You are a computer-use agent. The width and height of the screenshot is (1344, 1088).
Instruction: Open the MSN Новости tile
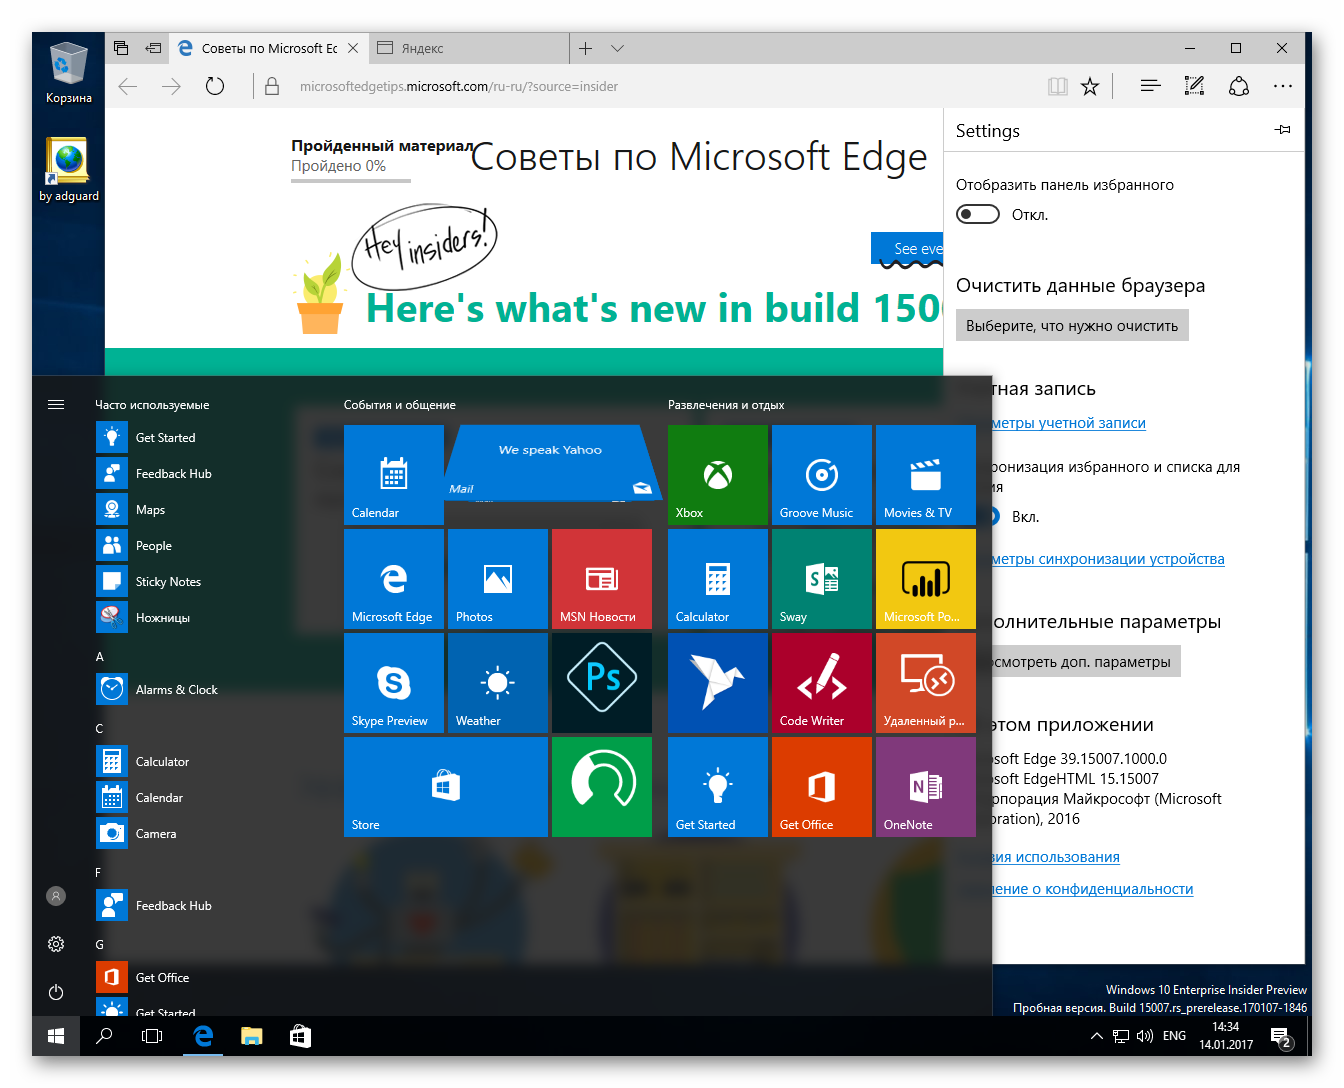tap(602, 579)
